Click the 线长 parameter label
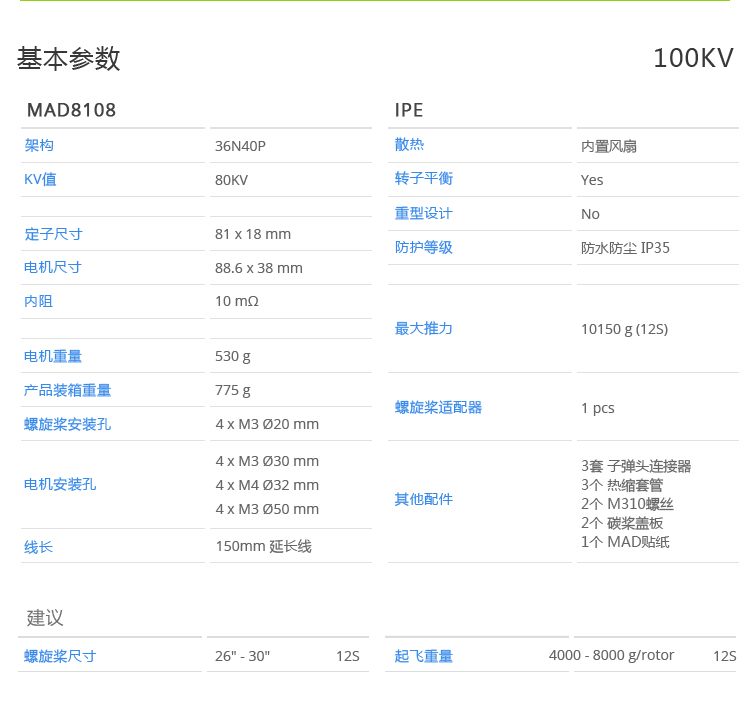This screenshot has height=726, width=750. coord(39,547)
